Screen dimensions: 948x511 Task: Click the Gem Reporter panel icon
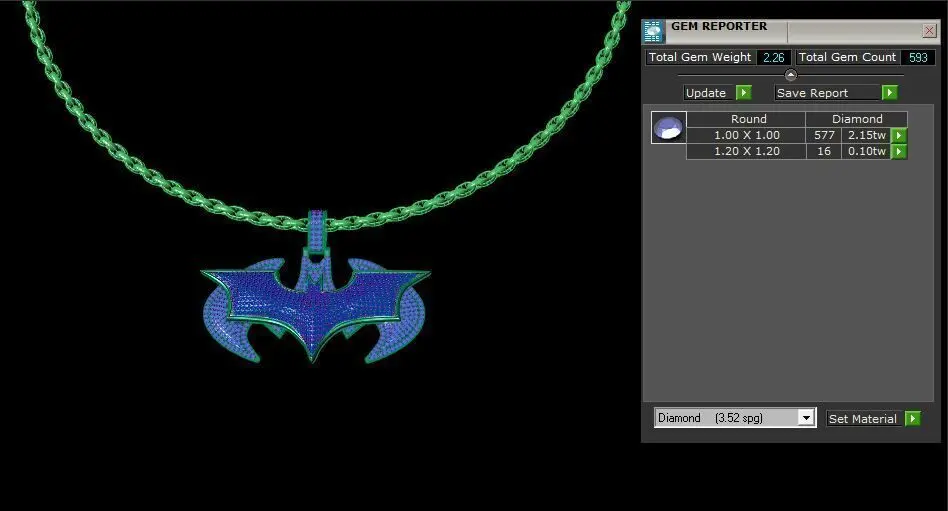click(x=654, y=31)
